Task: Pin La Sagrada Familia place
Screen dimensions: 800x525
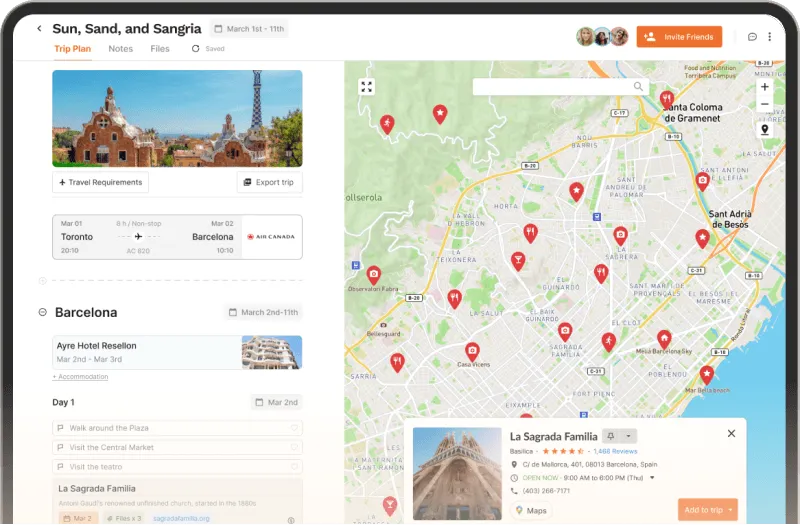Action: pyautogui.click(x=609, y=436)
